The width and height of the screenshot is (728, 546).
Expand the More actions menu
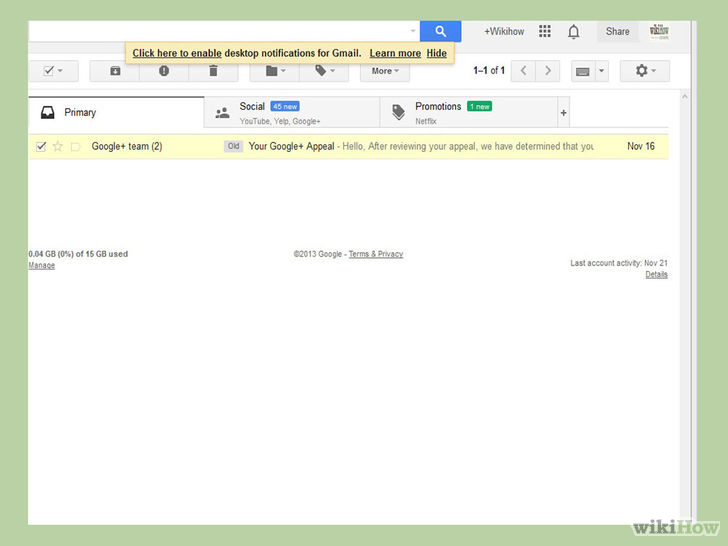384,71
